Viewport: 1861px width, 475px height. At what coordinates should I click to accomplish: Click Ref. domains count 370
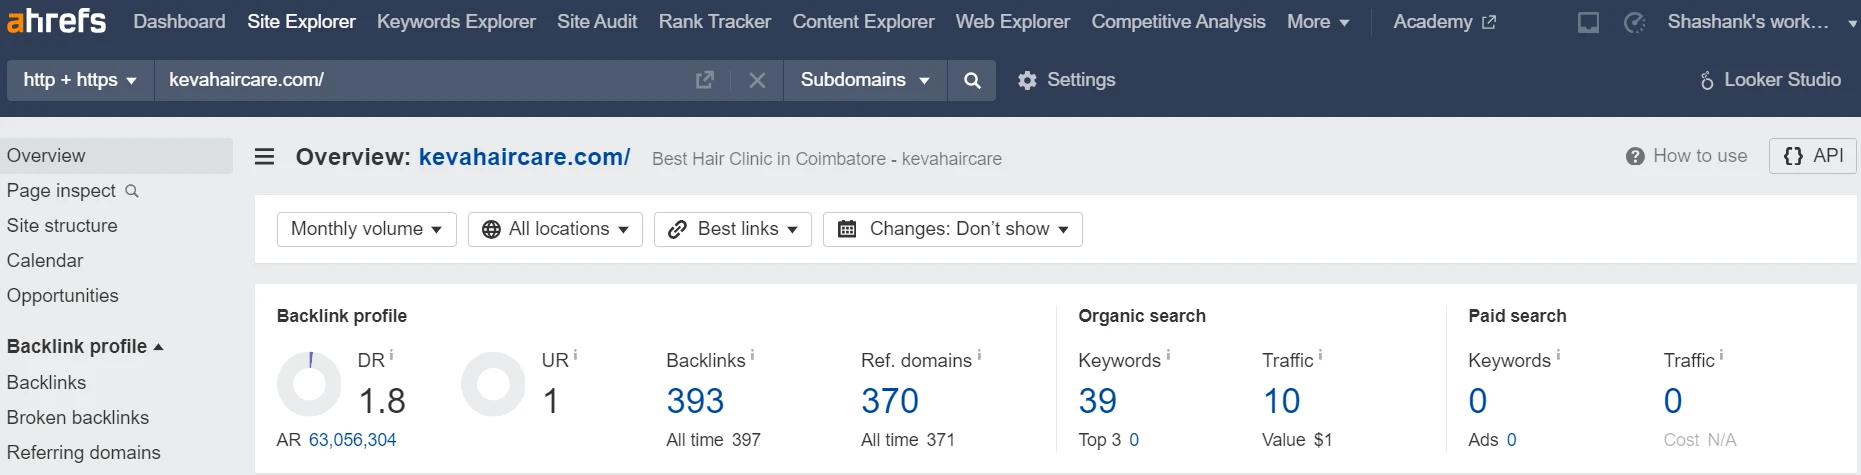(x=890, y=401)
